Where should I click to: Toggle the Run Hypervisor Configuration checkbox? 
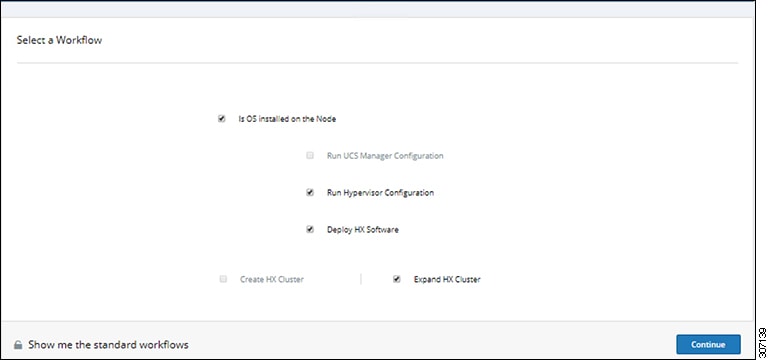(310, 192)
